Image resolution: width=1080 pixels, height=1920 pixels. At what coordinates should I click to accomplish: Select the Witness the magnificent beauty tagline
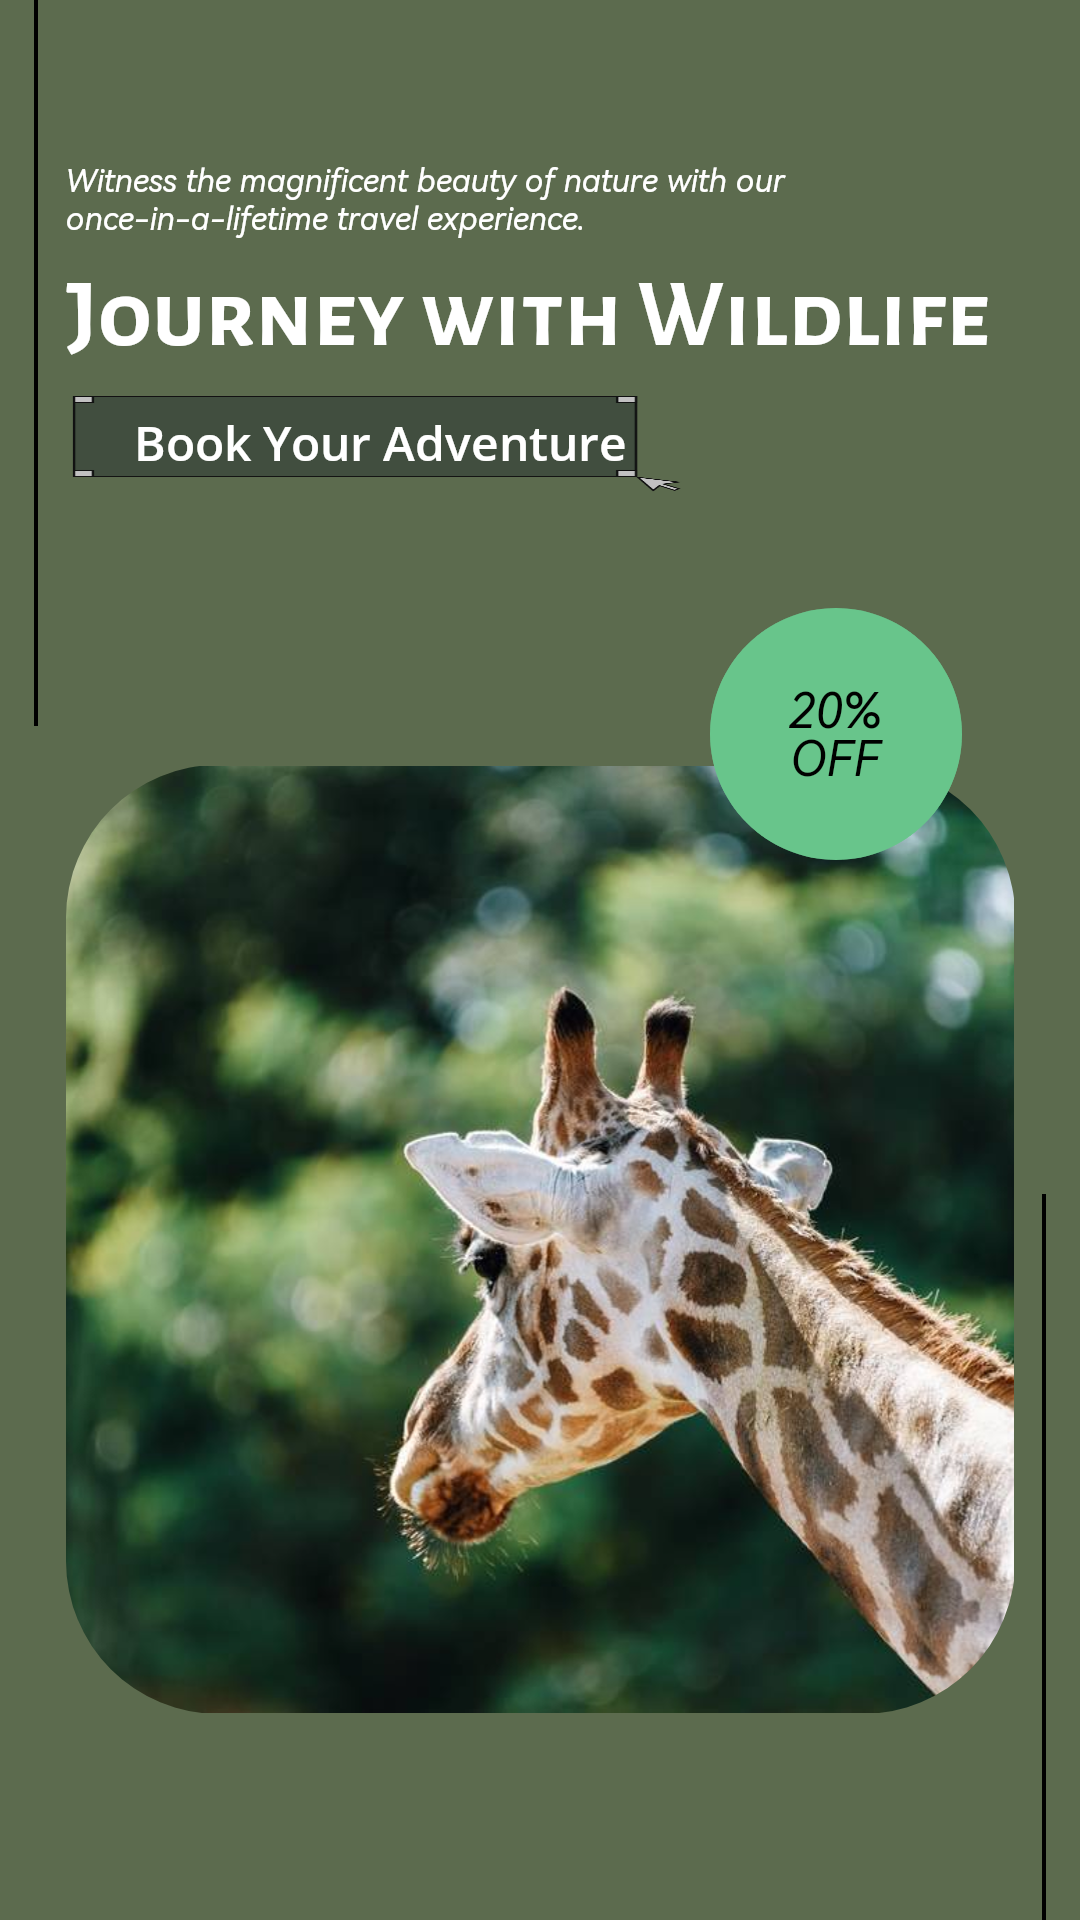(x=425, y=200)
